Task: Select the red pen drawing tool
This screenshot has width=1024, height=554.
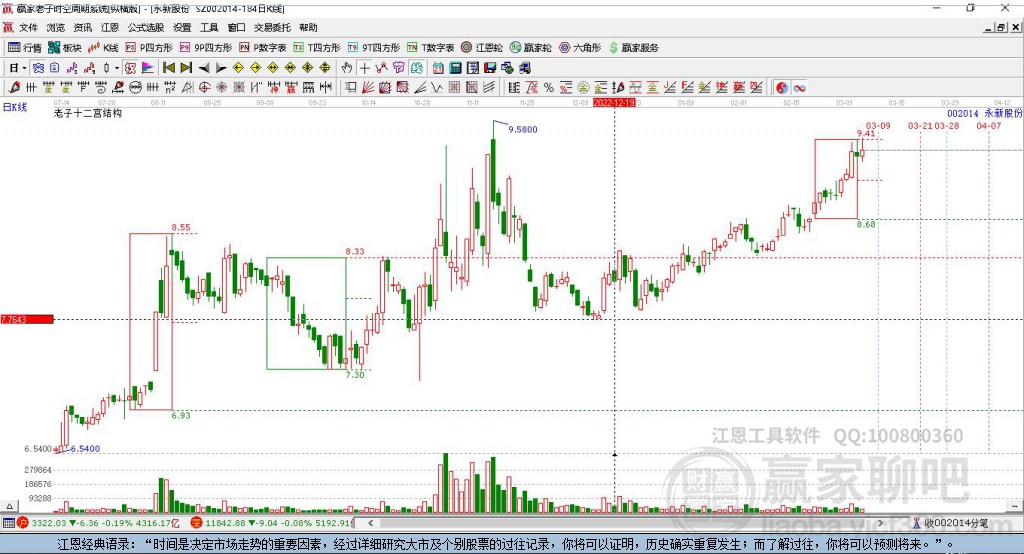Action: click(14, 87)
